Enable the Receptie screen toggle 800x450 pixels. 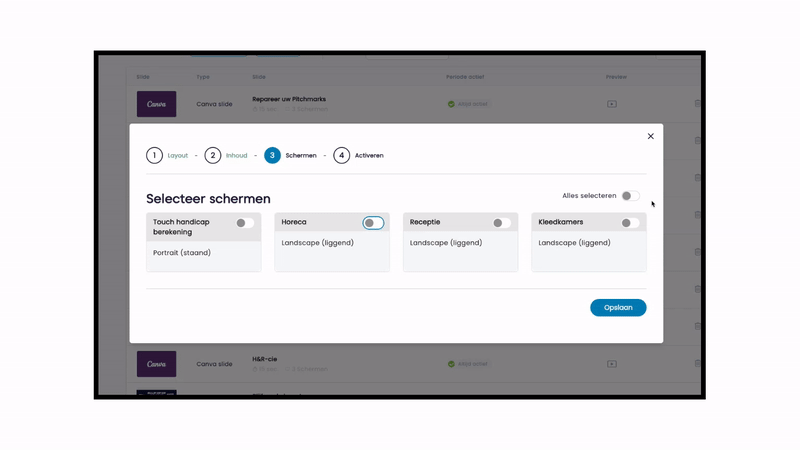[502, 223]
